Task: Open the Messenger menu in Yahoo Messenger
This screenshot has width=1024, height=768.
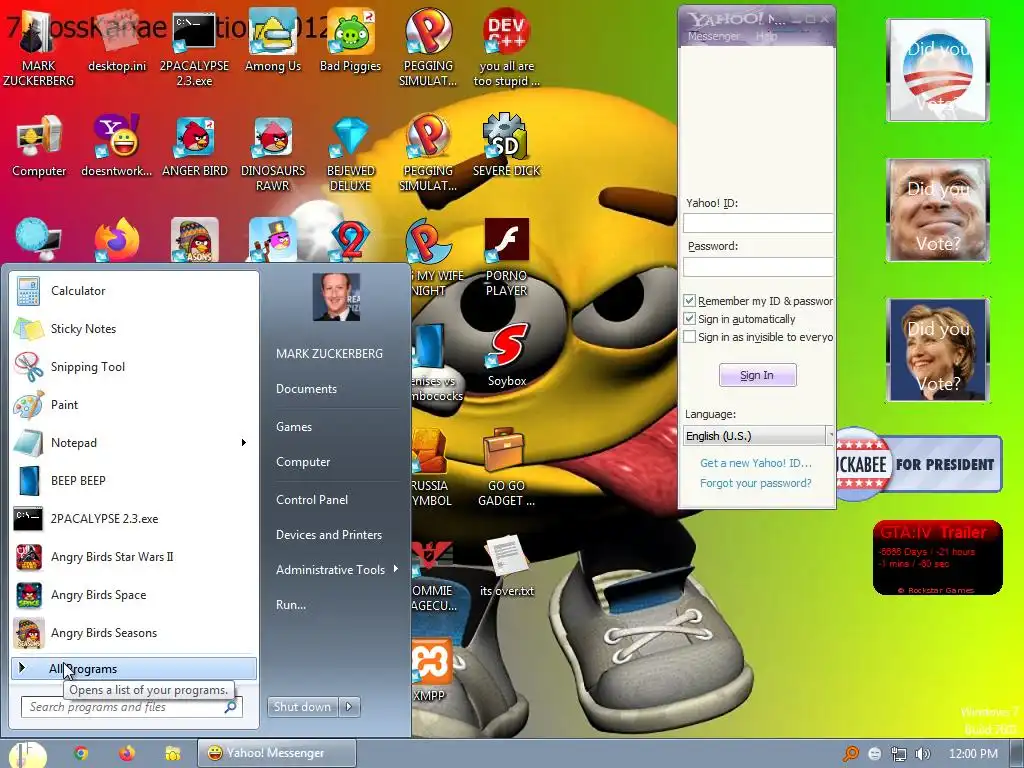Action: click(x=714, y=37)
